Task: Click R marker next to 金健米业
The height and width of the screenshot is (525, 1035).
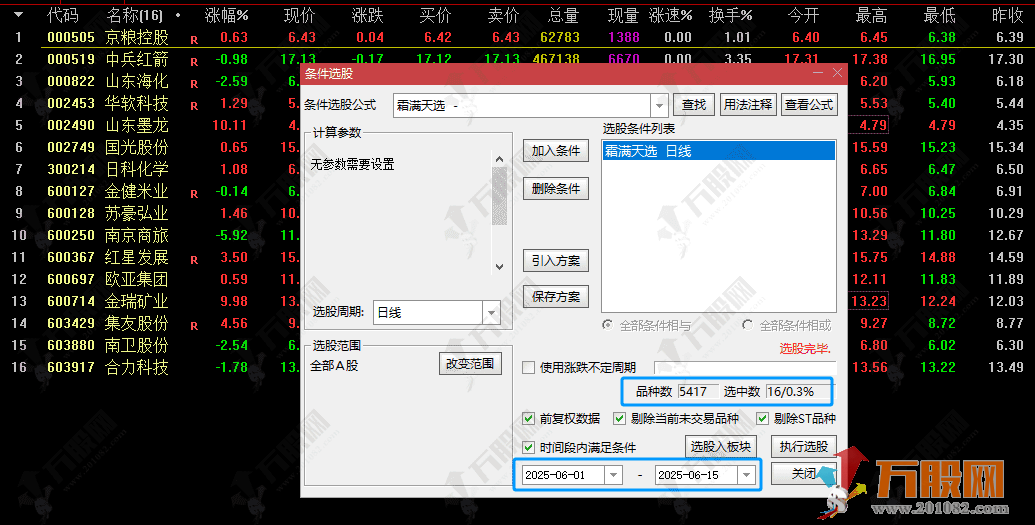Action: point(194,194)
